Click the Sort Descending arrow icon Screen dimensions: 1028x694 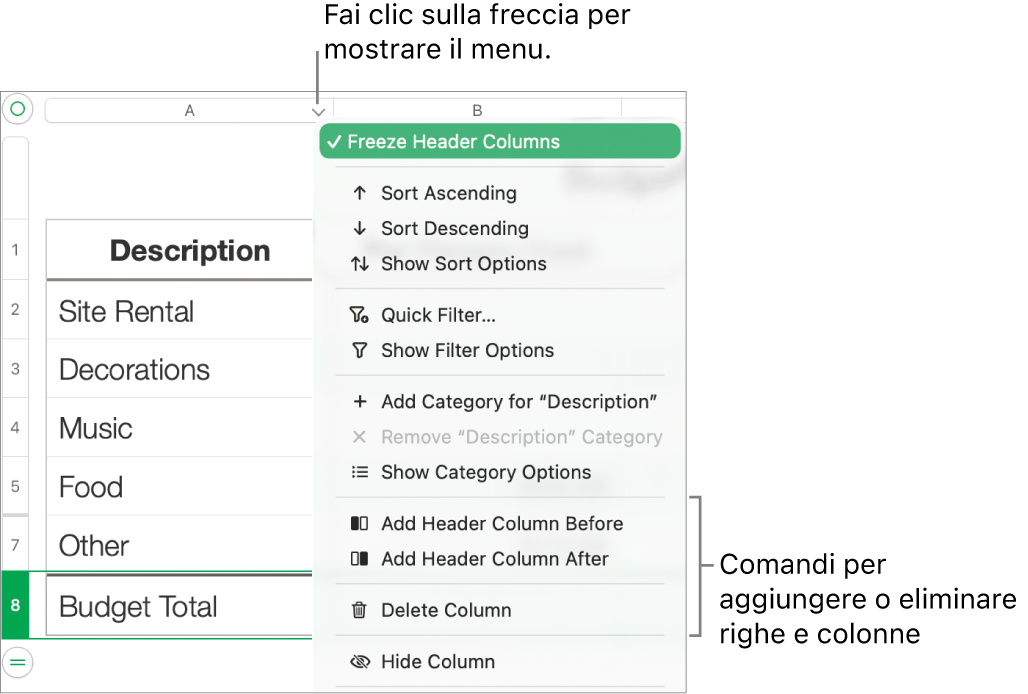[360, 229]
